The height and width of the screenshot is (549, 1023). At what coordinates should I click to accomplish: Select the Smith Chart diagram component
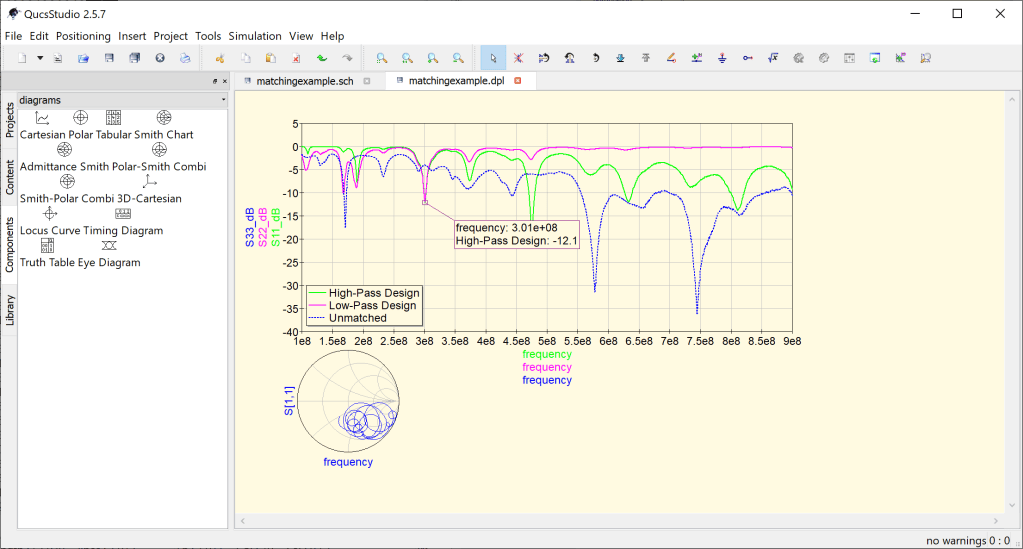(164, 125)
